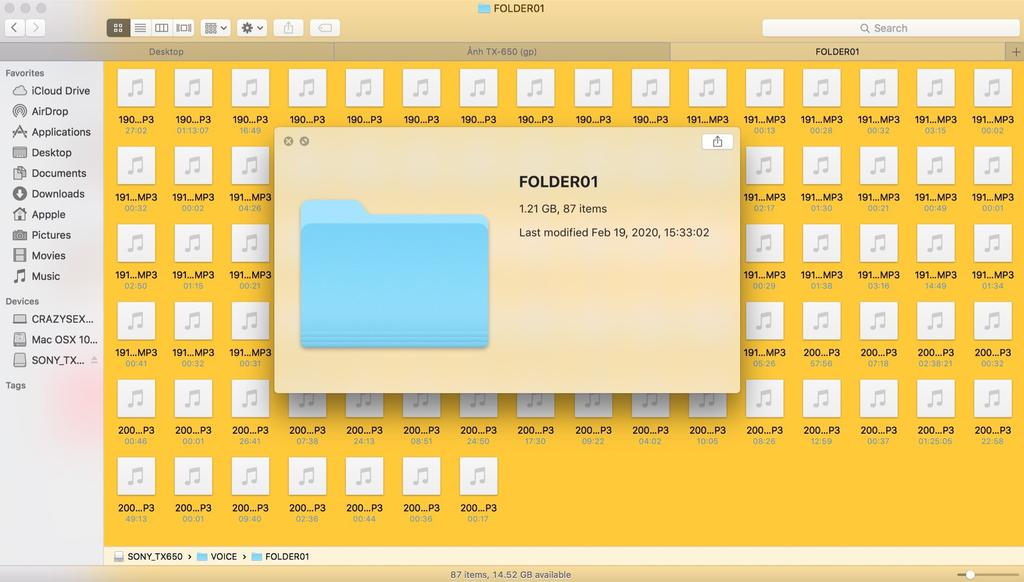1024x582 pixels.
Task: Click the Share button in the Finder toolbar
Action: [x=288, y=27]
